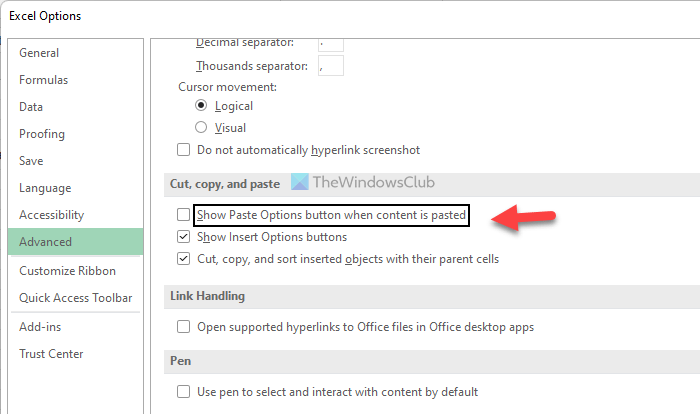700x414 pixels.
Task: Open Trust Center settings
Action: (51, 354)
